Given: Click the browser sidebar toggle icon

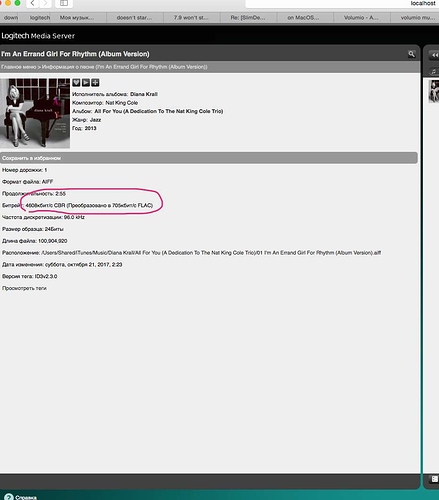Looking at the screenshot, I should 64,3.
